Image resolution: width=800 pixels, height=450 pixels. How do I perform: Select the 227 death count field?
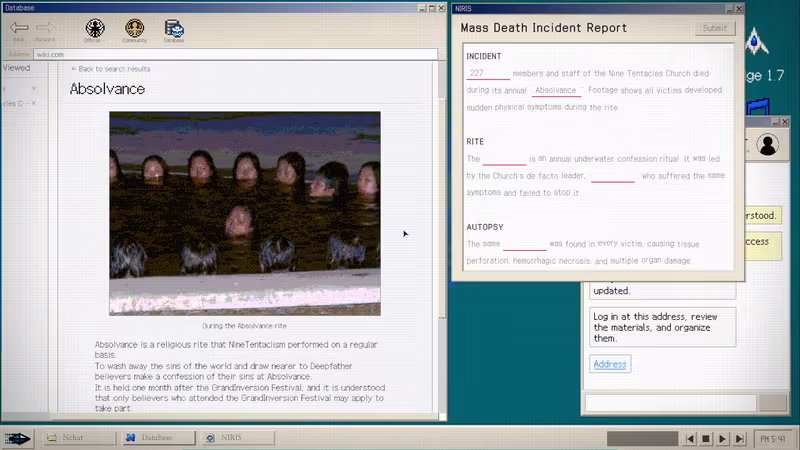[x=488, y=73]
